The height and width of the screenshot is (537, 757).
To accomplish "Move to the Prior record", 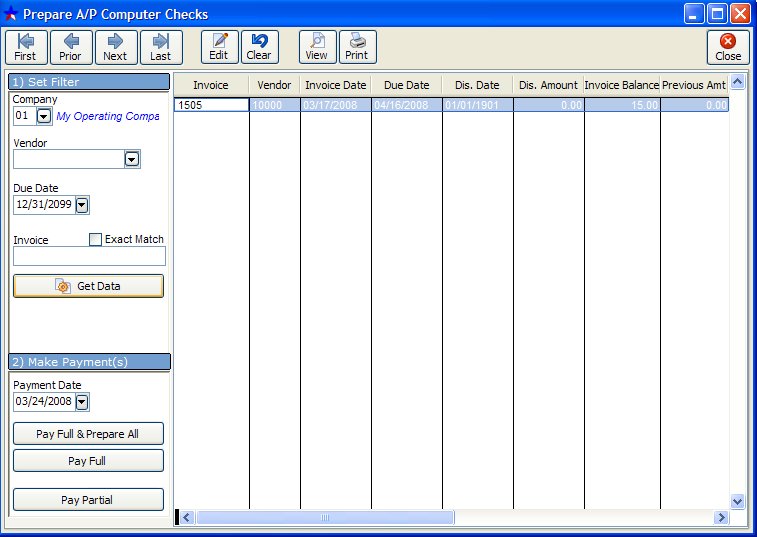I will 71,47.
